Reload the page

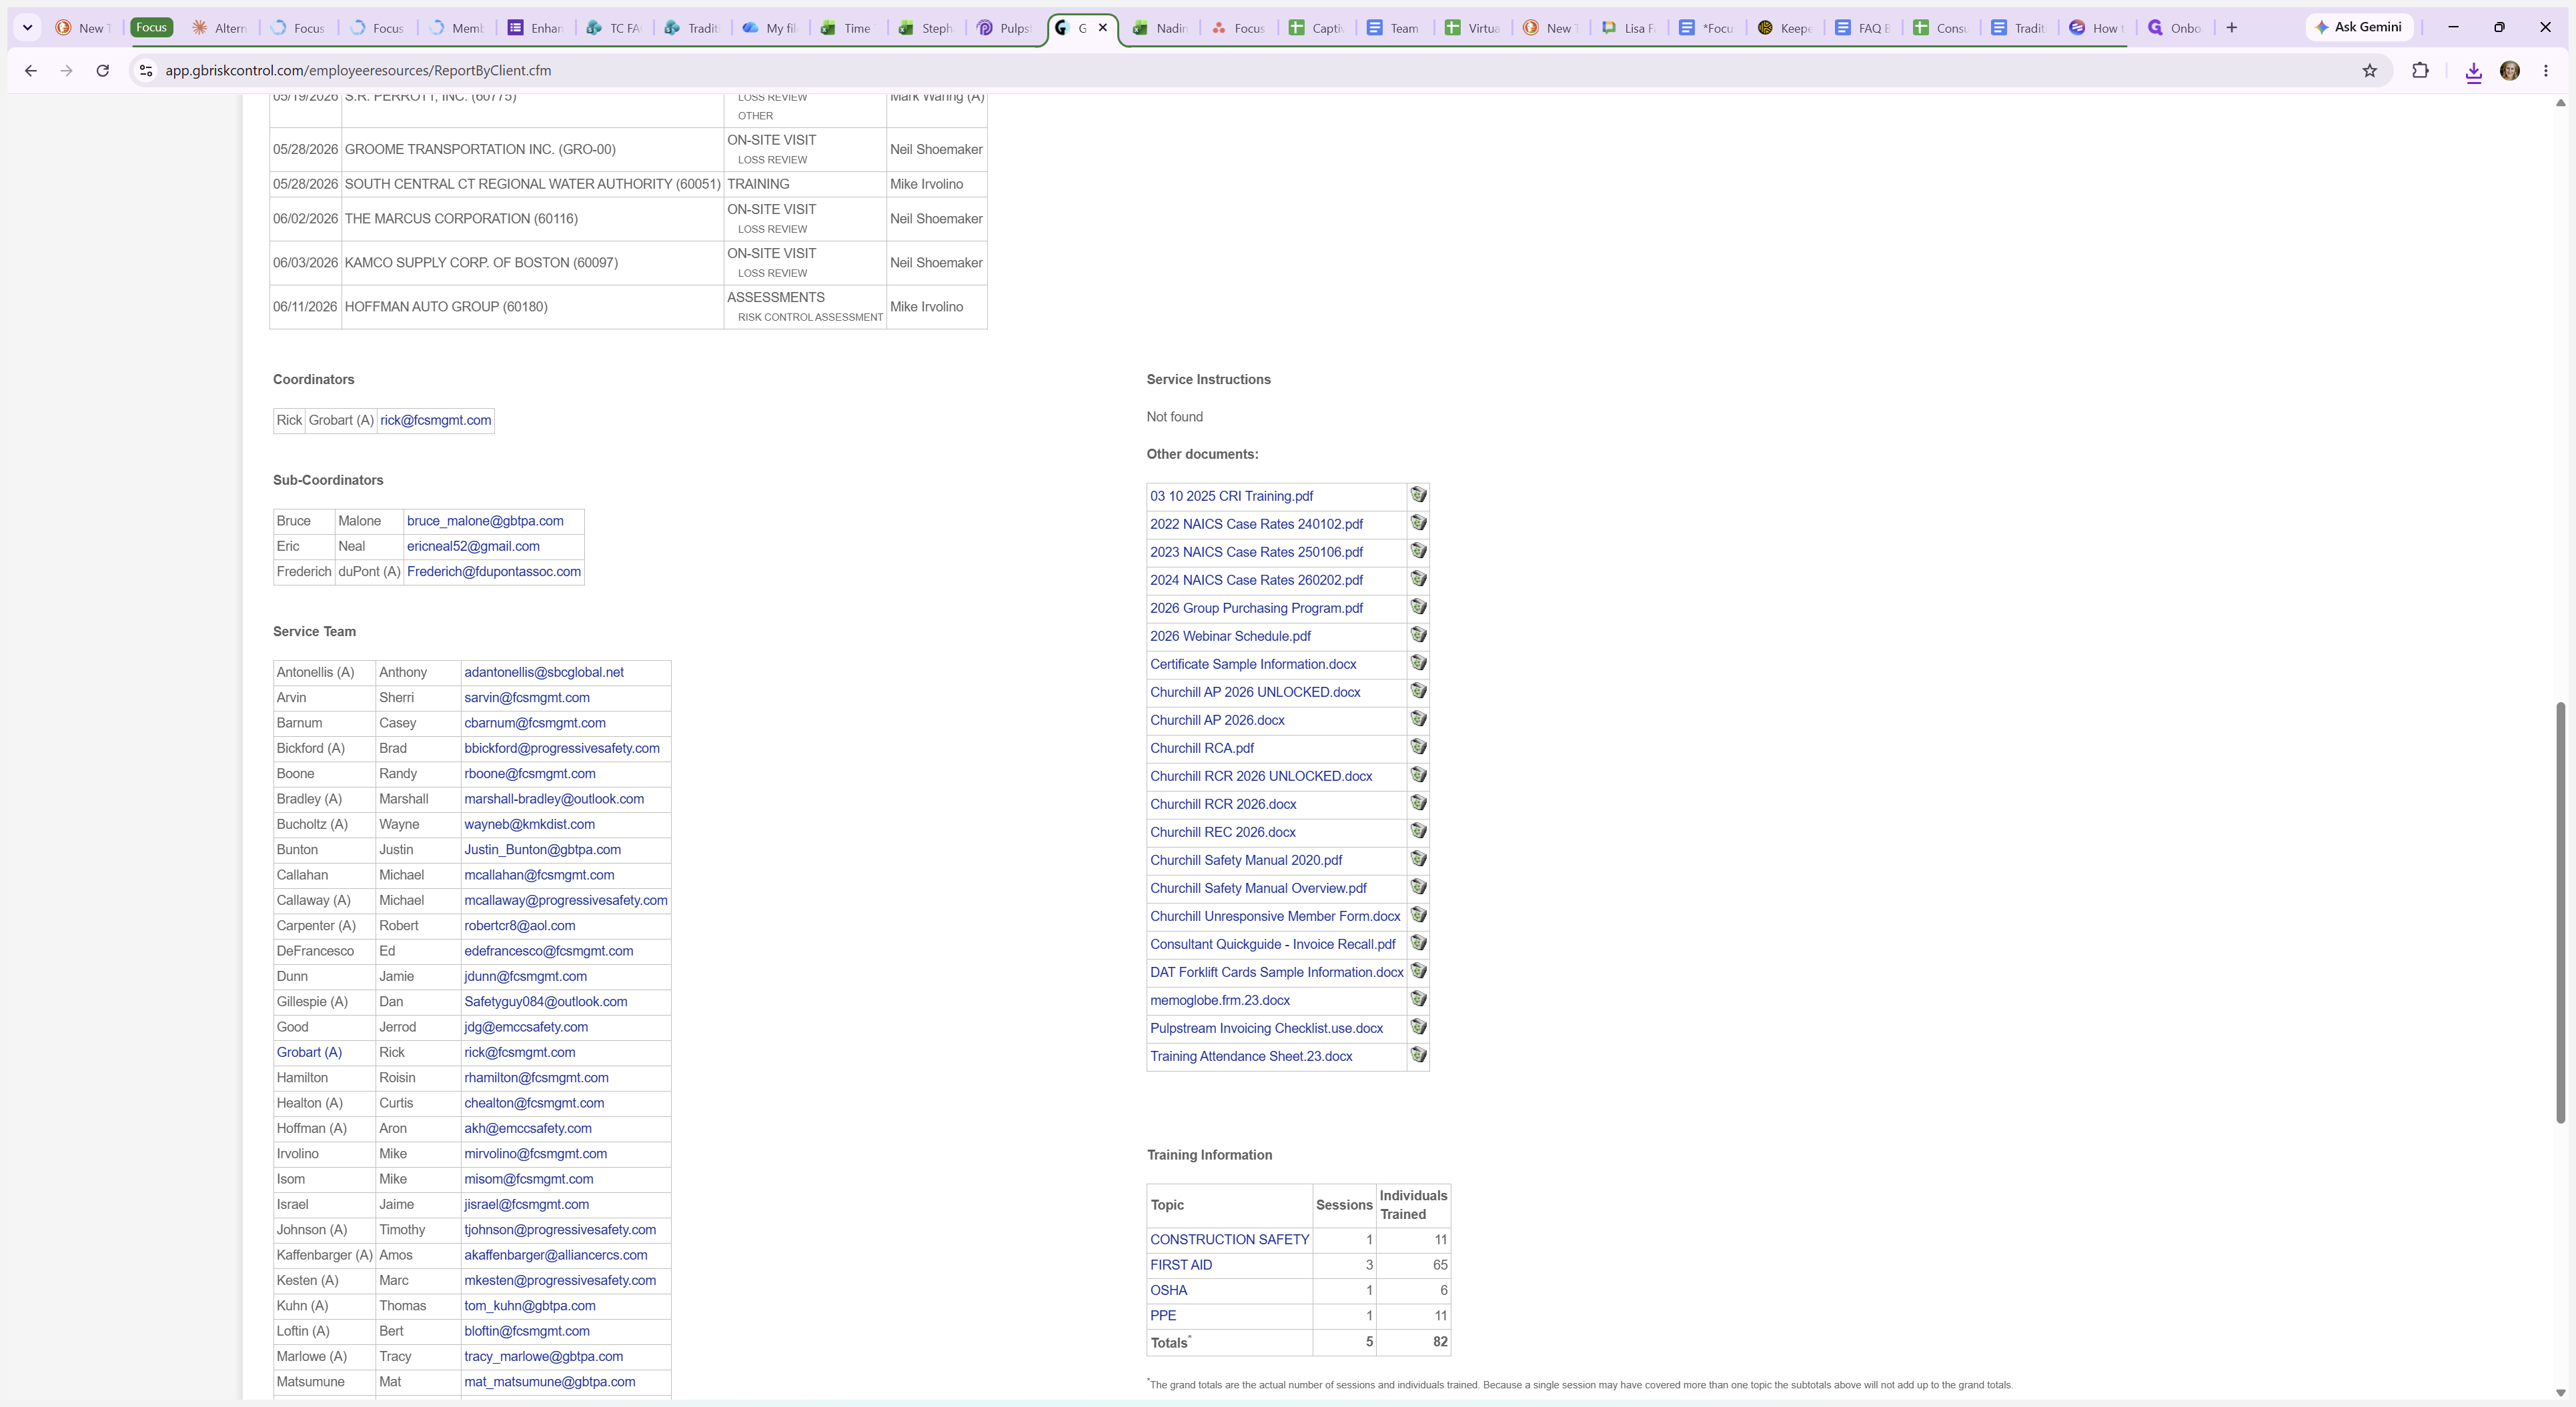(x=102, y=70)
